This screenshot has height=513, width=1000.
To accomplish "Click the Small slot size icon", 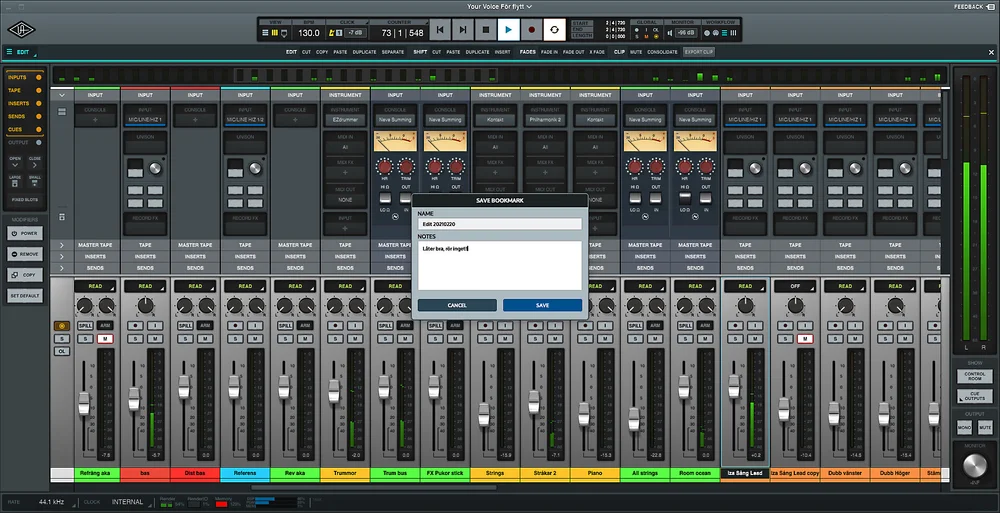I will point(34,183).
